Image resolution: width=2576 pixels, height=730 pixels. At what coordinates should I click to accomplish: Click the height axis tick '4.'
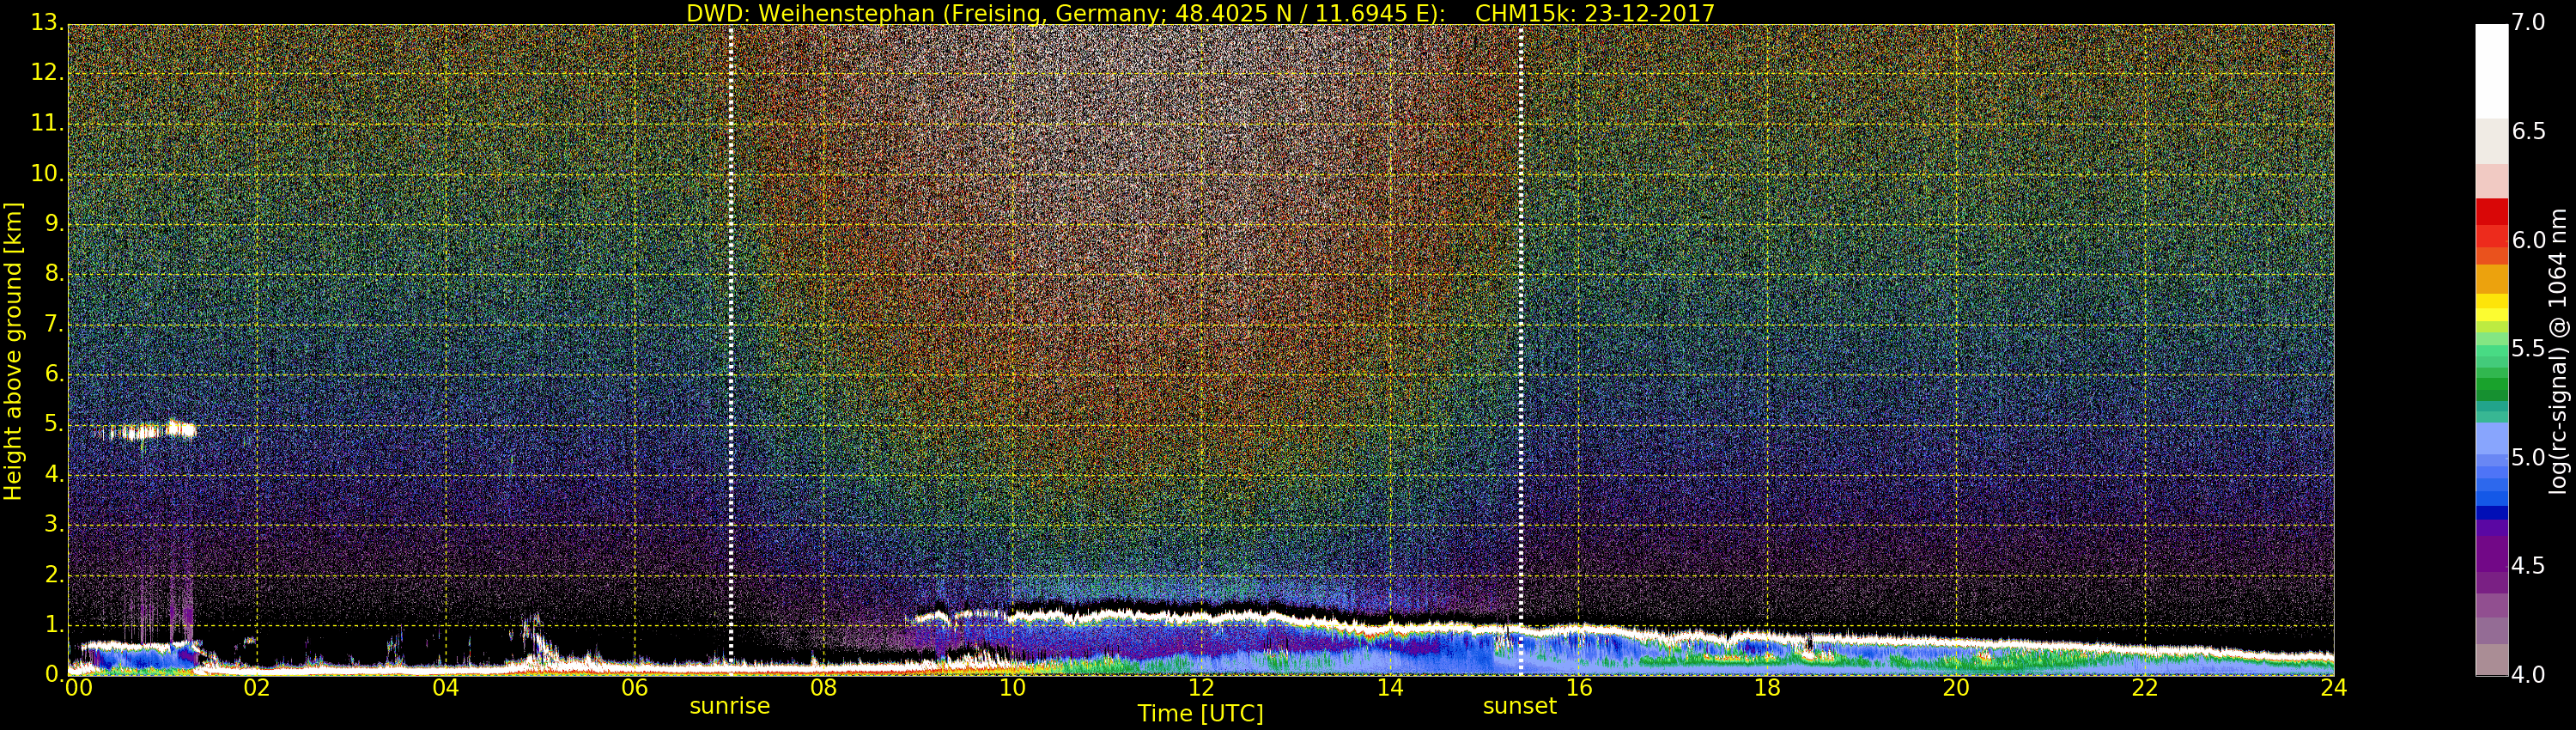point(53,474)
